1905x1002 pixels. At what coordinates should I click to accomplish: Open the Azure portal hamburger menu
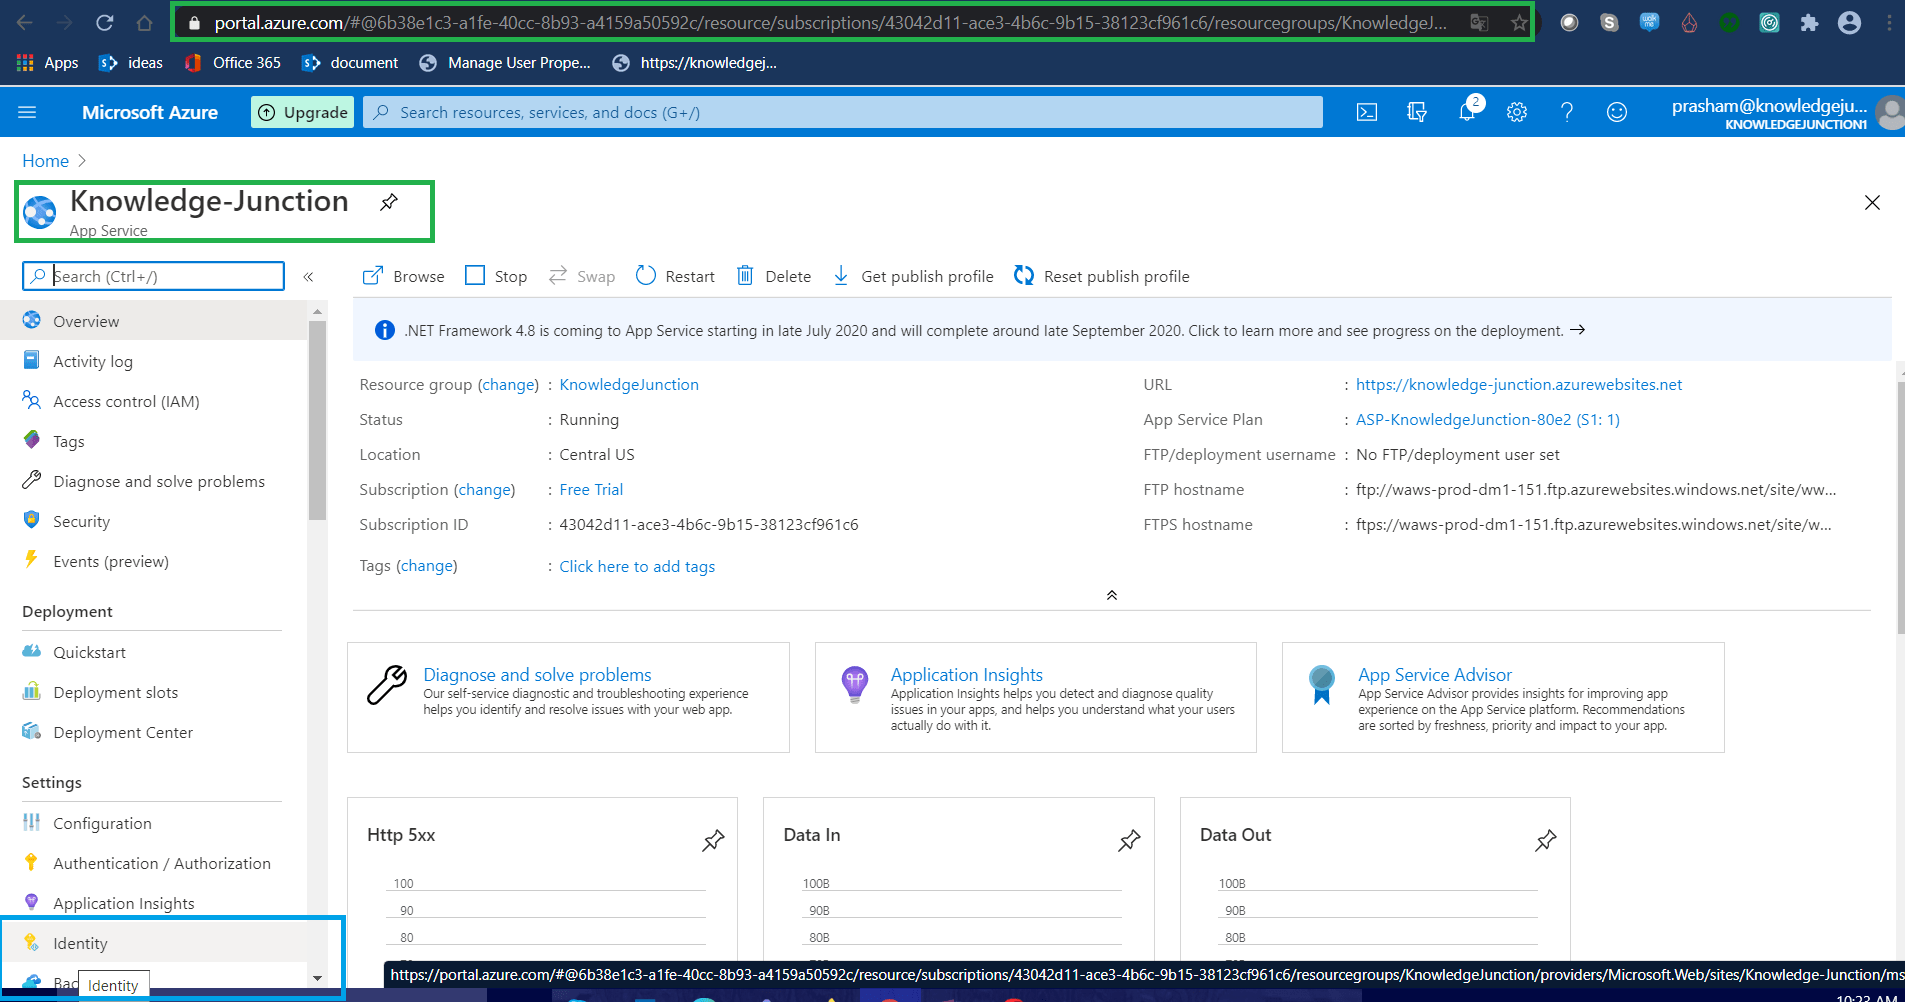(27, 112)
